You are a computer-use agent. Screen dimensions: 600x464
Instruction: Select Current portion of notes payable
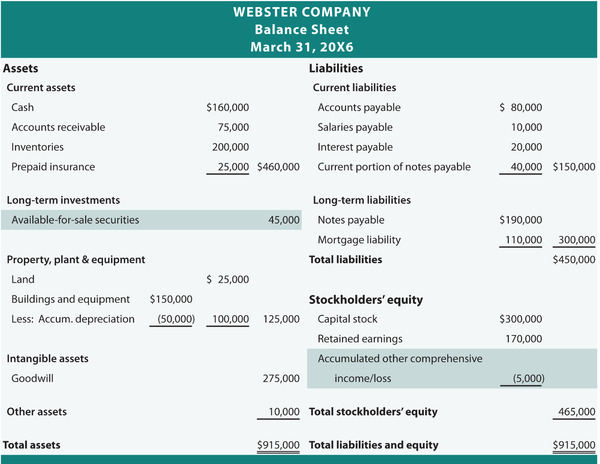click(393, 167)
